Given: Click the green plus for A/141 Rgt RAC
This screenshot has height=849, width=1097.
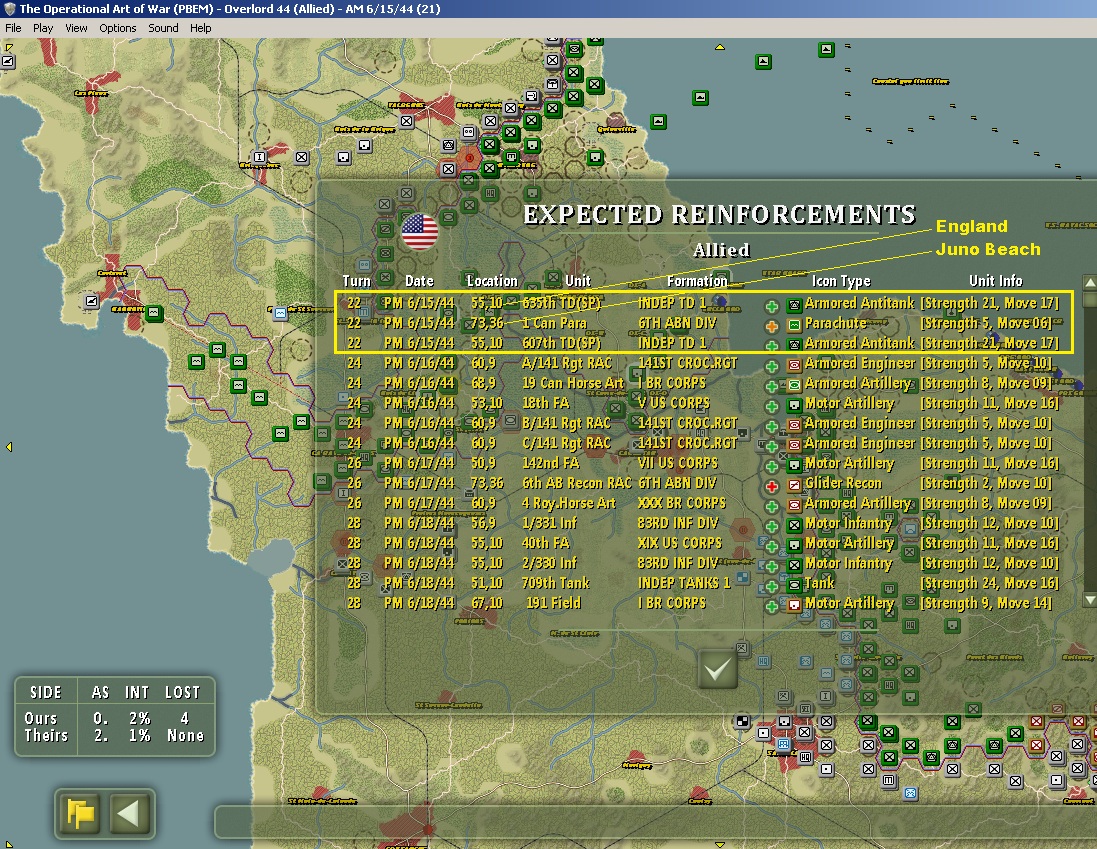Looking at the screenshot, I should [x=772, y=366].
